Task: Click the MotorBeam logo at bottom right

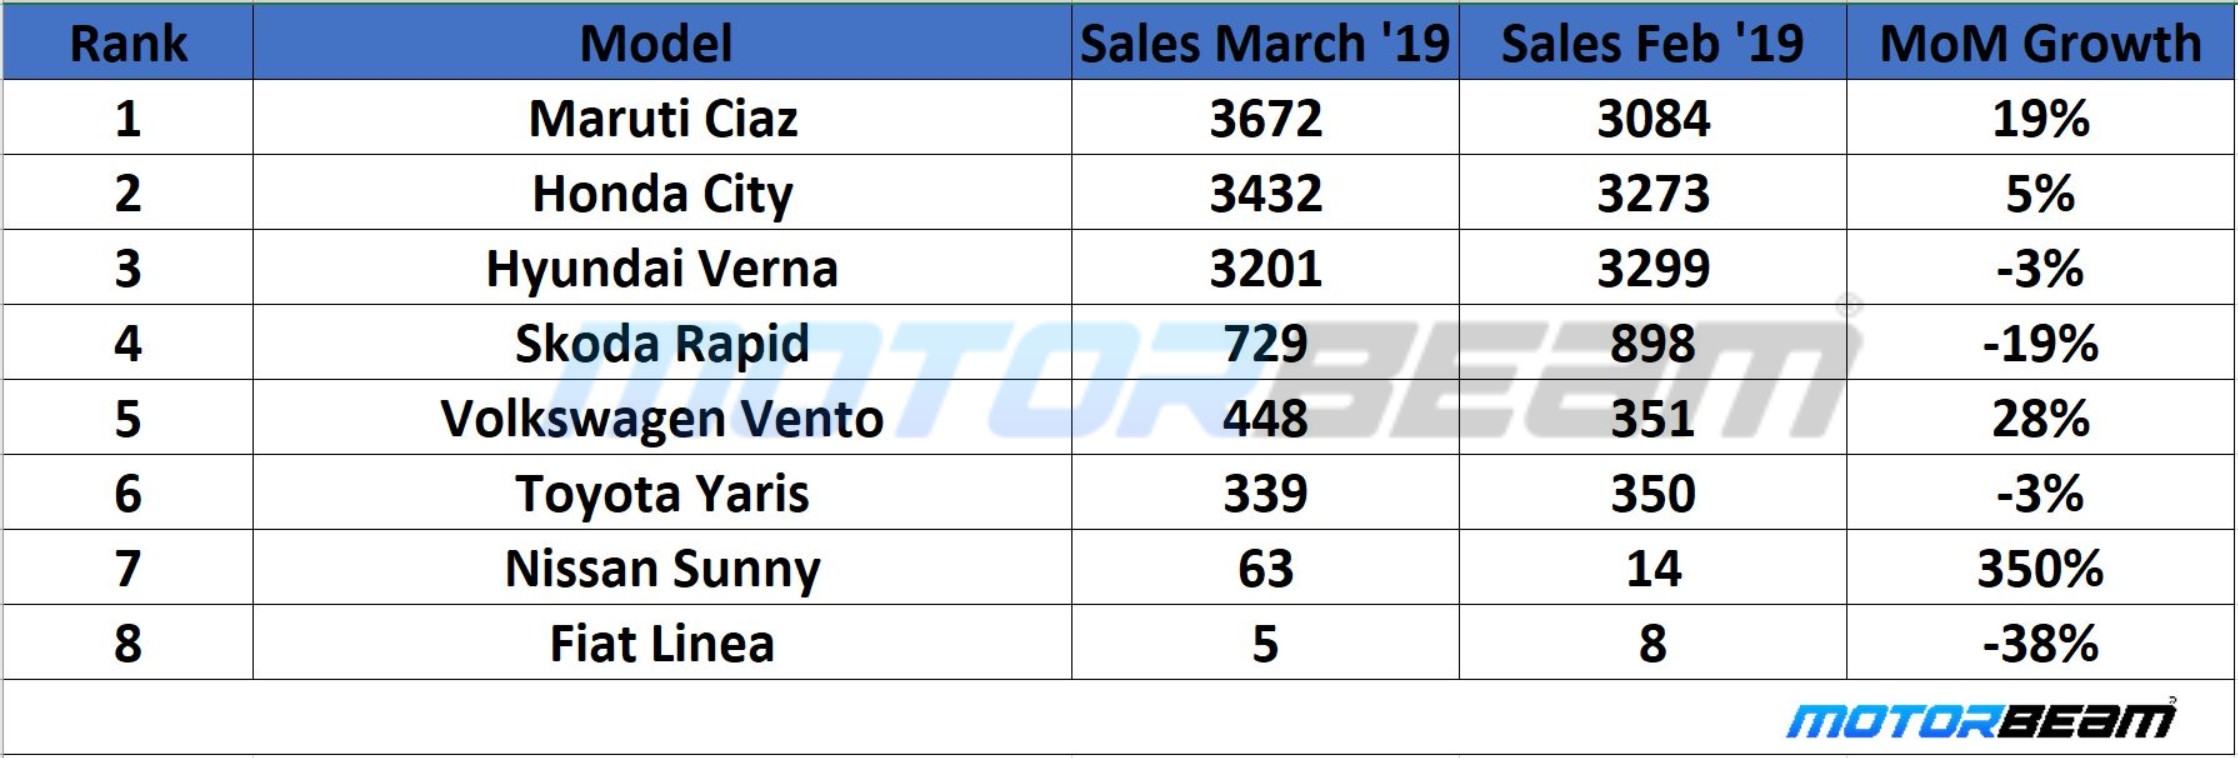Action: [x=1980, y=720]
